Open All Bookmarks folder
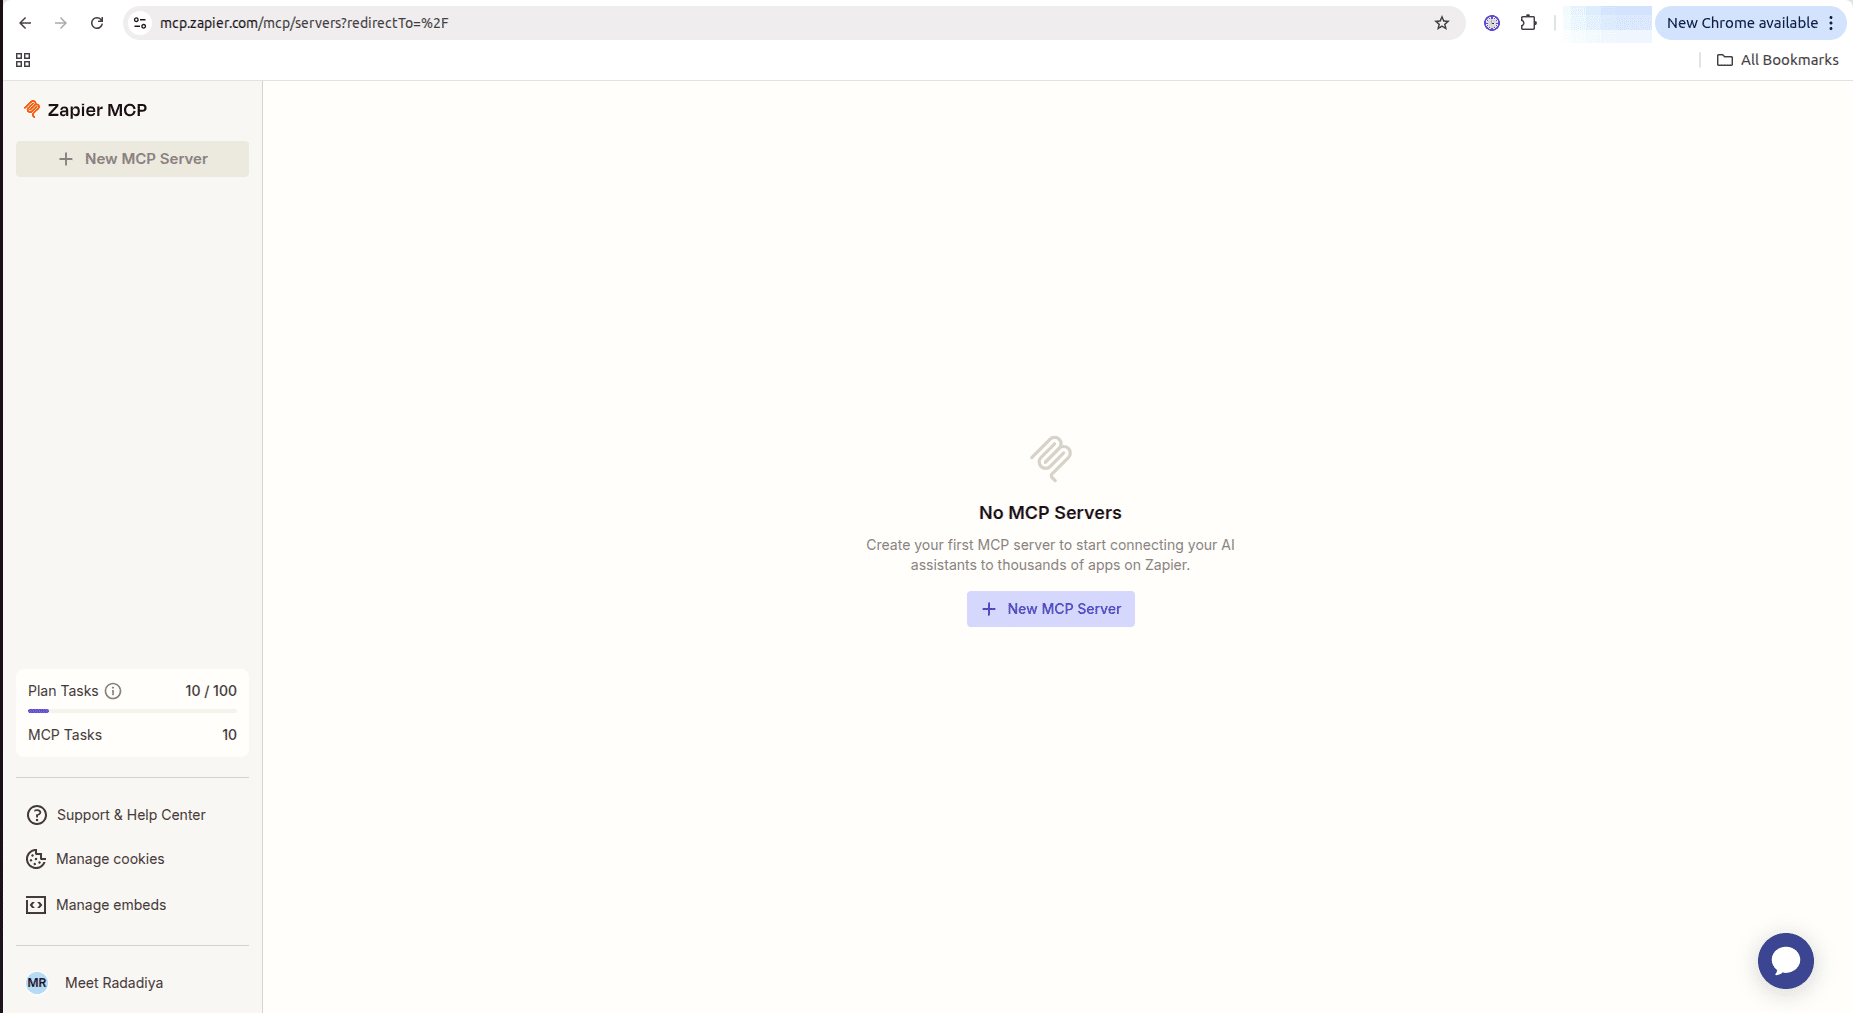The image size is (1853, 1013). click(1778, 60)
